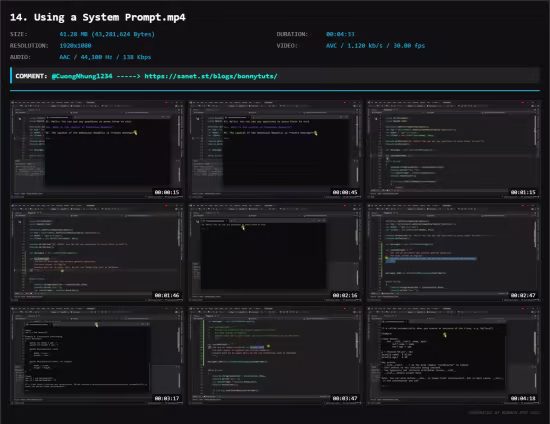The height and width of the screenshot is (424, 550).
Task: Click the 'COMMENT:' label
Action: click(31, 76)
